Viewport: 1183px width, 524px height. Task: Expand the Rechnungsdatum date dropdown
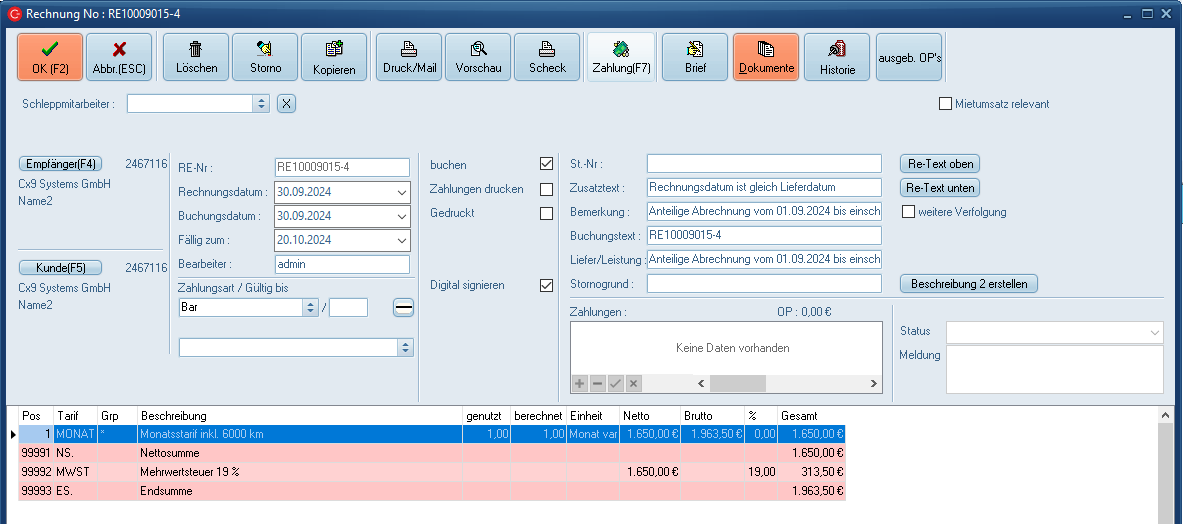(401, 193)
